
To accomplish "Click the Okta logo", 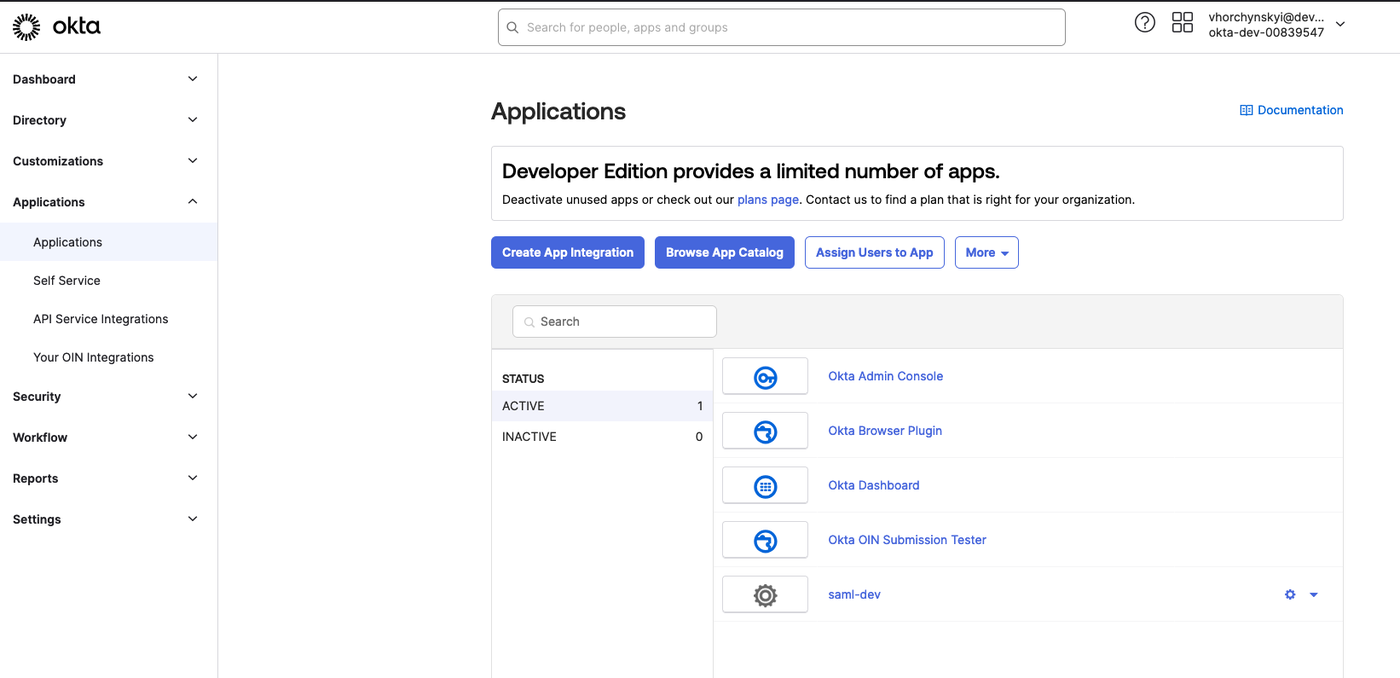I will click(x=56, y=27).
